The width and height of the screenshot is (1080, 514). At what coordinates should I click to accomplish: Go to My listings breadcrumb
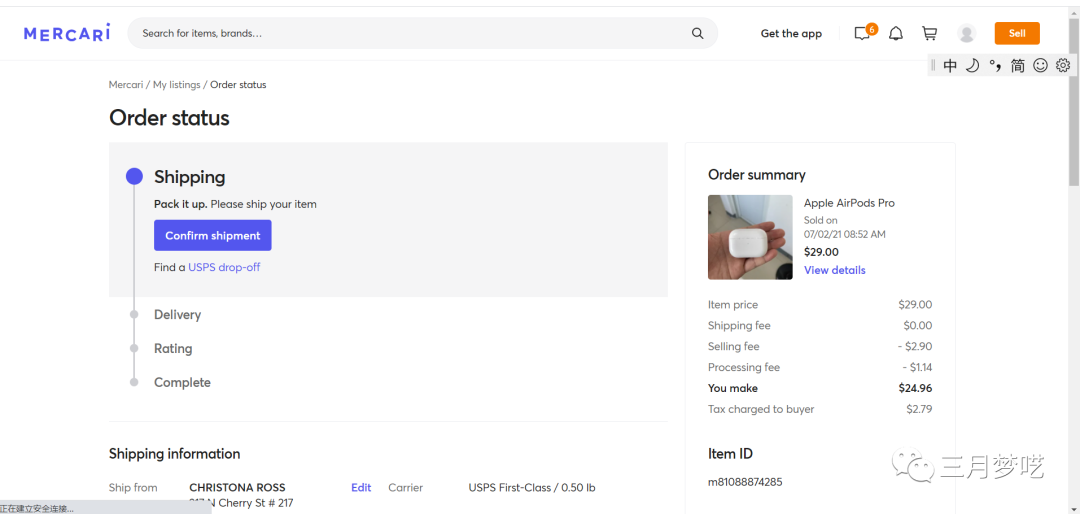click(x=177, y=85)
